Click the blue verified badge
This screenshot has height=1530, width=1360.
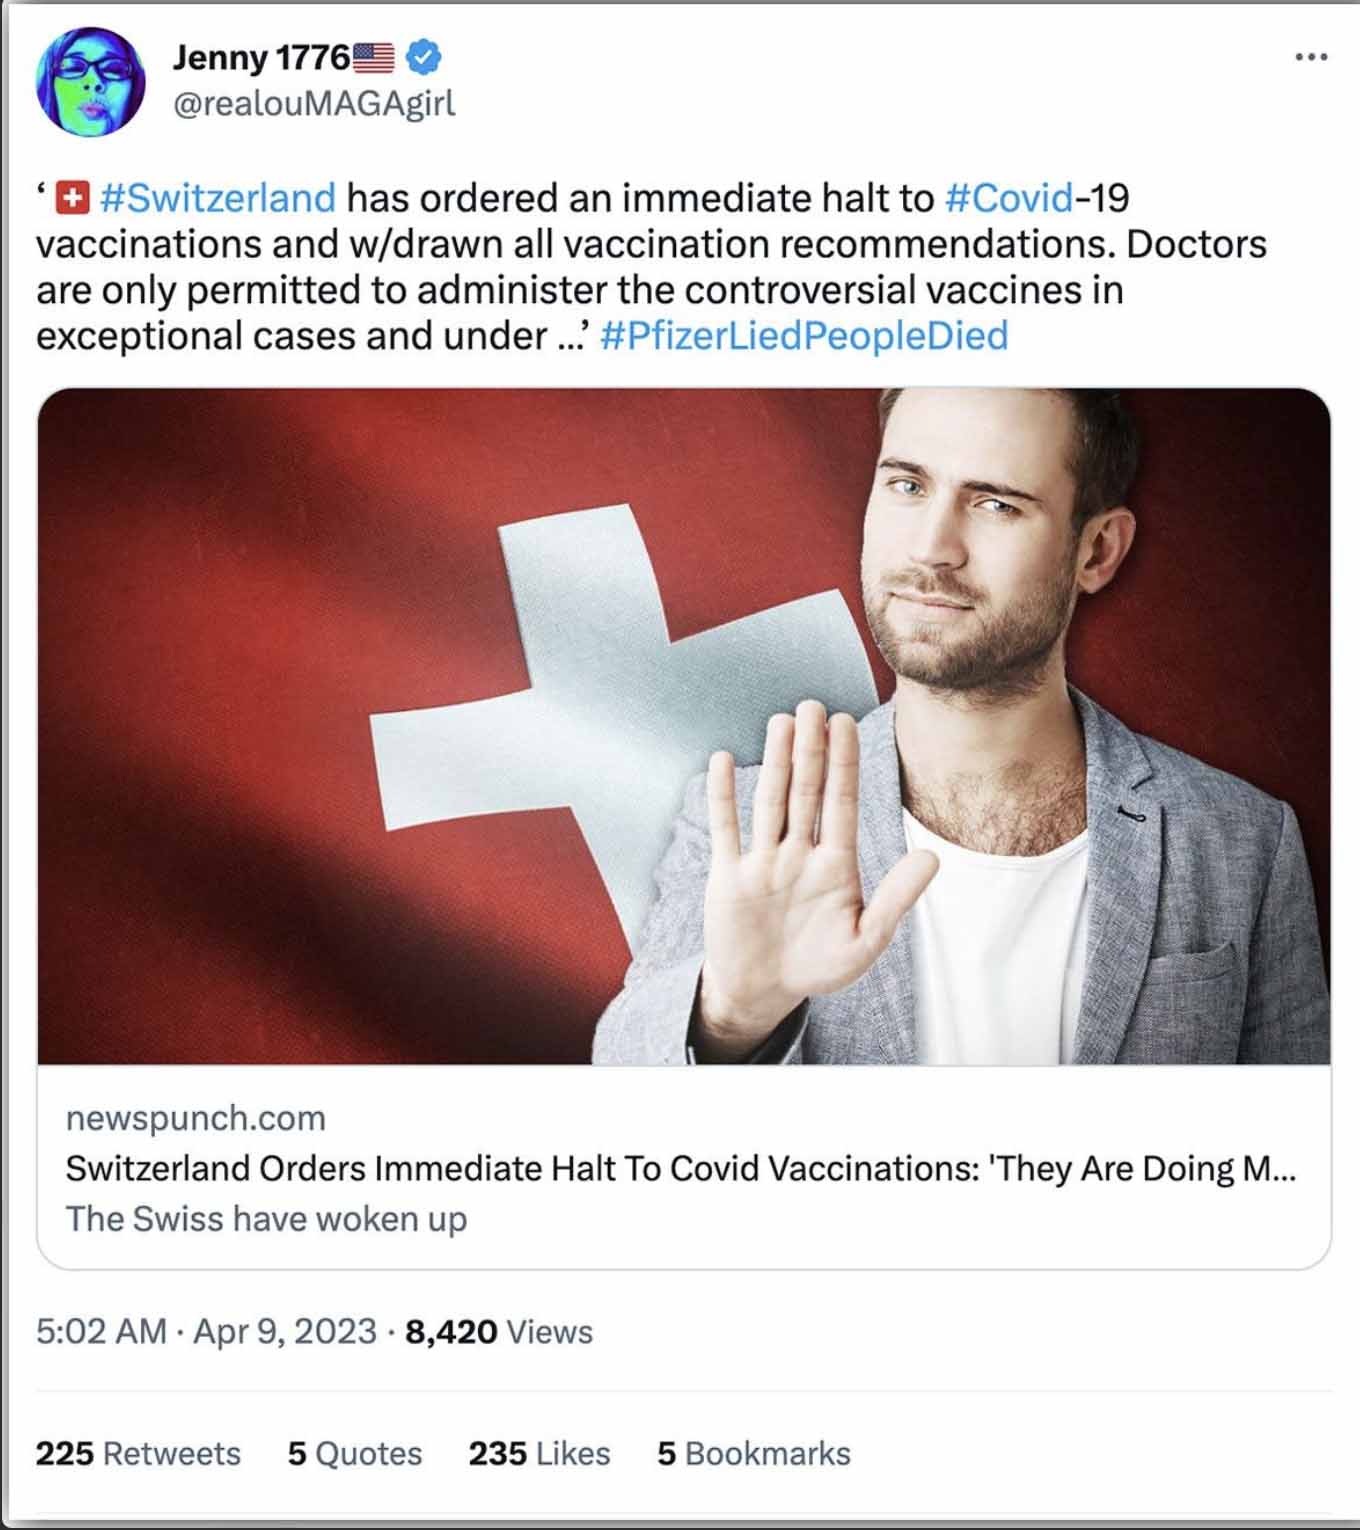click(423, 57)
